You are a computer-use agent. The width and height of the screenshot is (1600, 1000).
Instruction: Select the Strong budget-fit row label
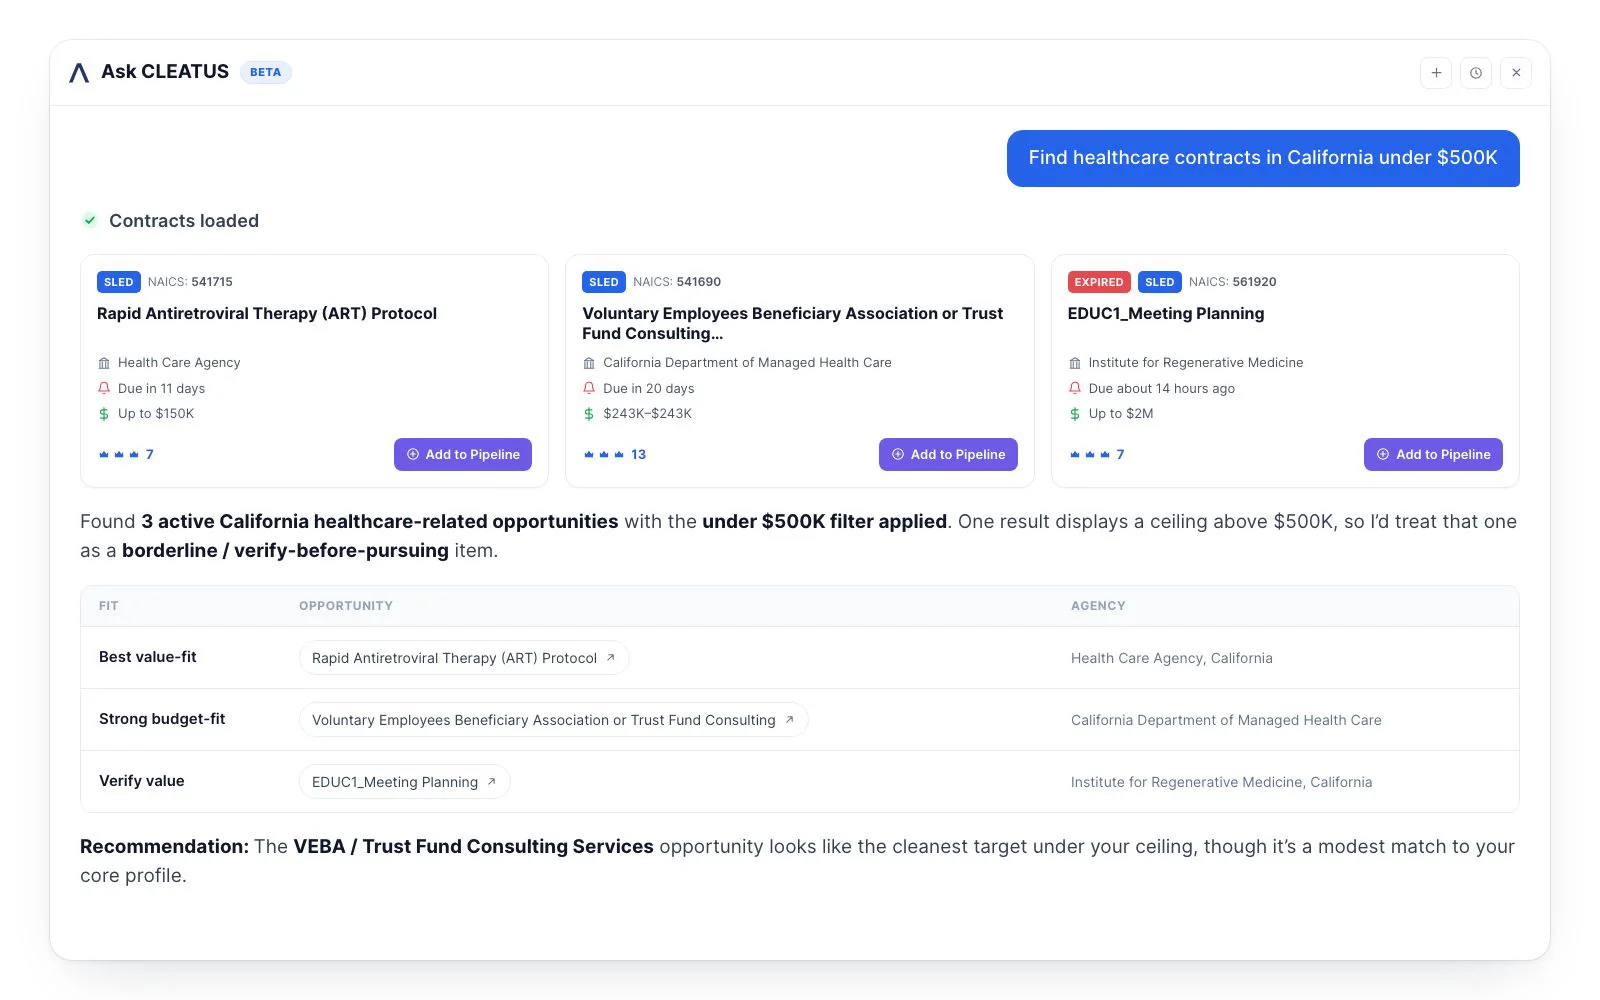tap(162, 719)
